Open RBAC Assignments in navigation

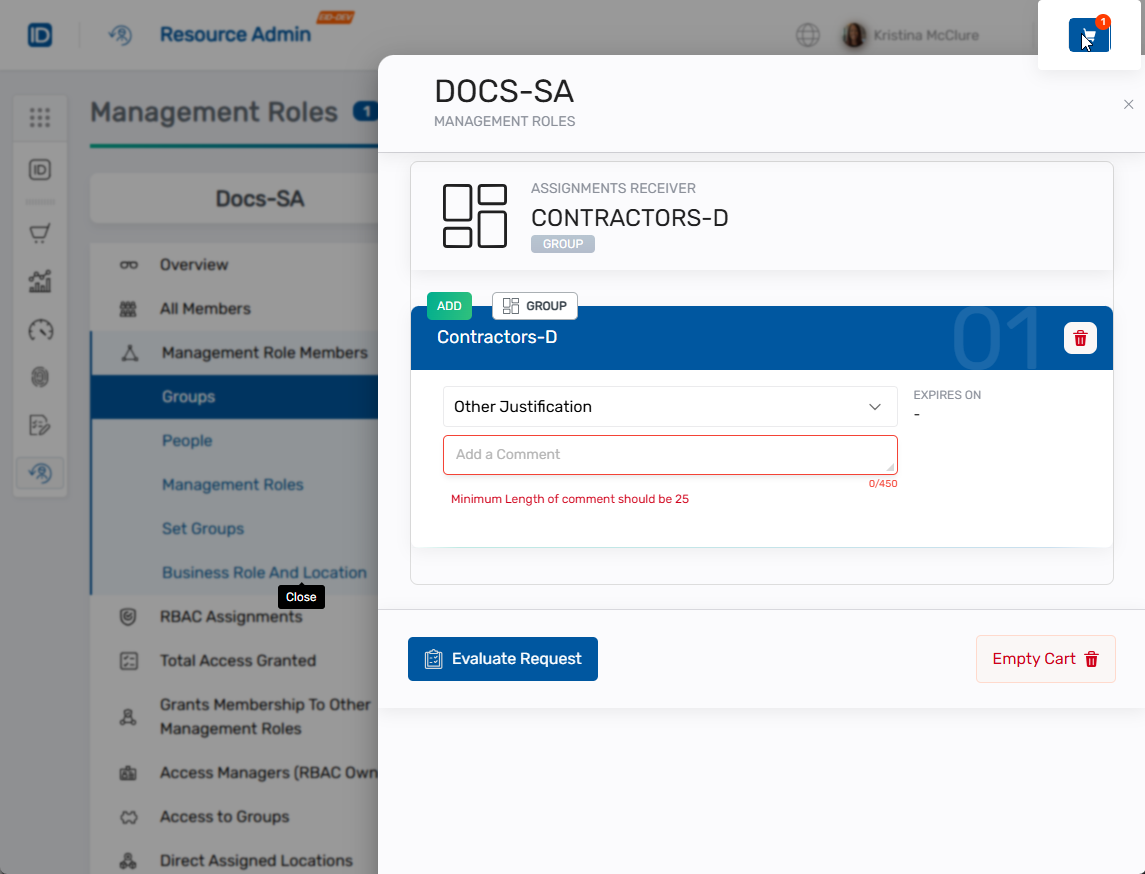pyautogui.click(x=230, y=617)
